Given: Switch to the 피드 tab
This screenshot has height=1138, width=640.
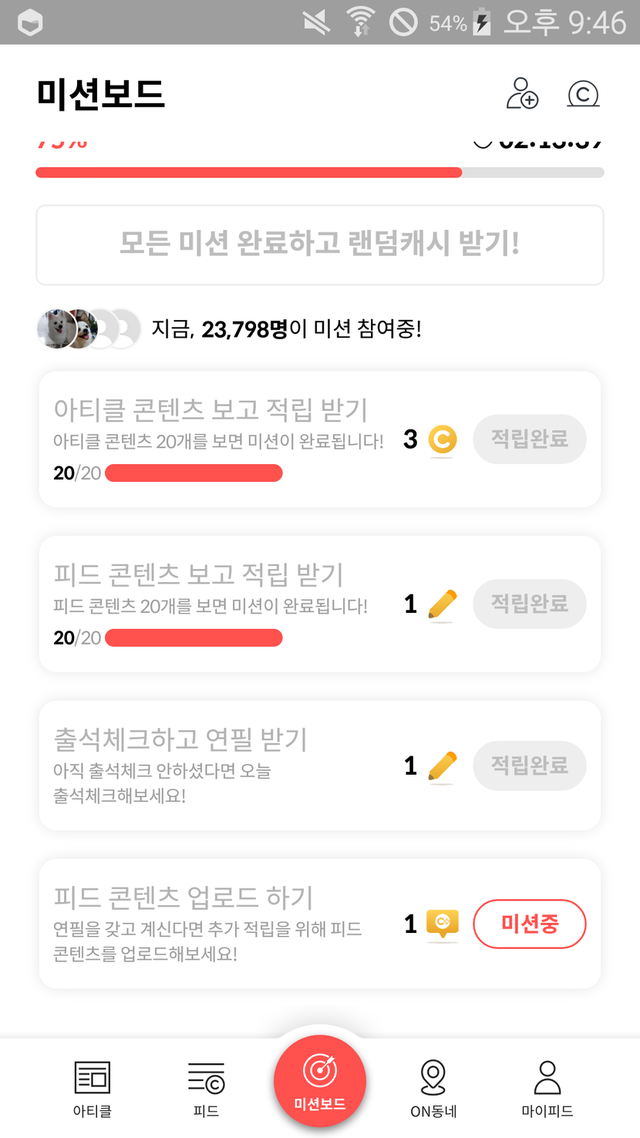Looking at the screenshot, I should pos(206,1088).
